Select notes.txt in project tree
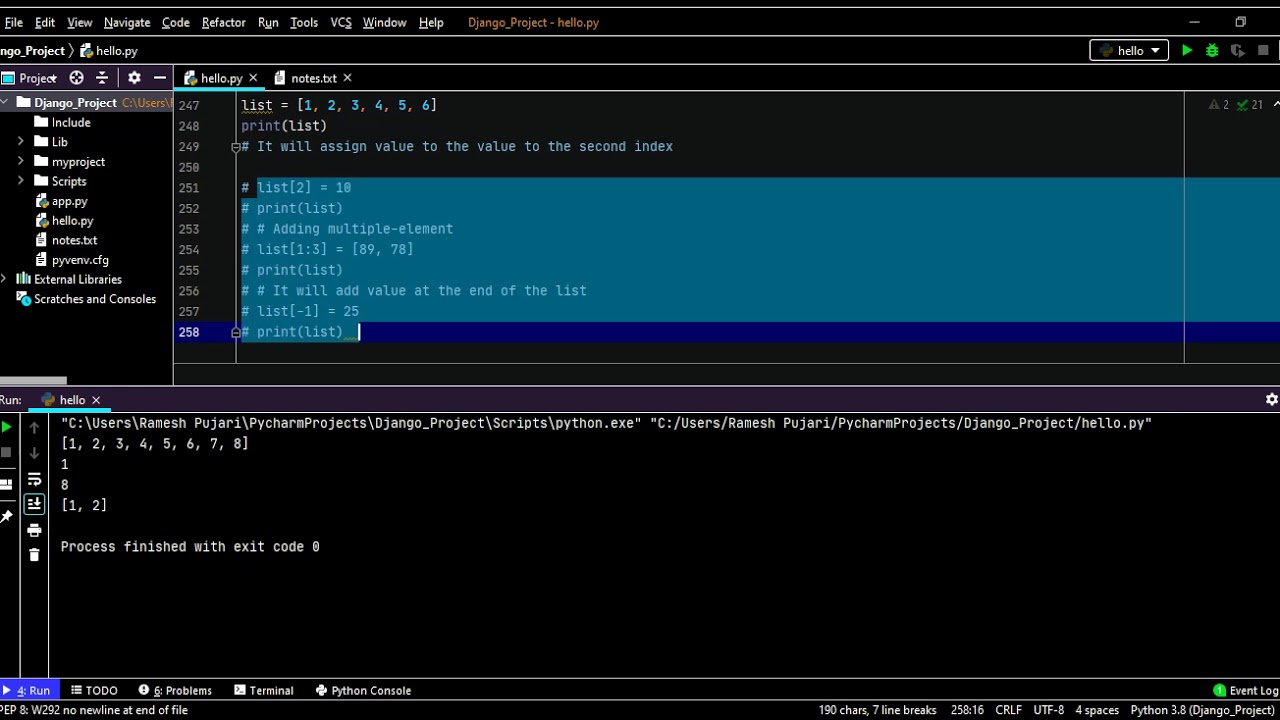Screen dimensions: 1280x720 click(x=74, y=240)
